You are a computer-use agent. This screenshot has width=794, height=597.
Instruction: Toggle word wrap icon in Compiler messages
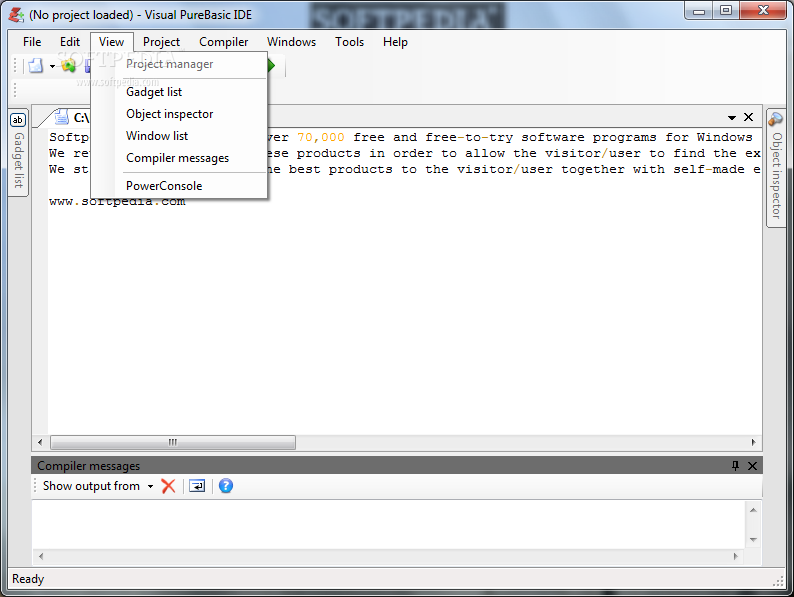tap(197, 486)
